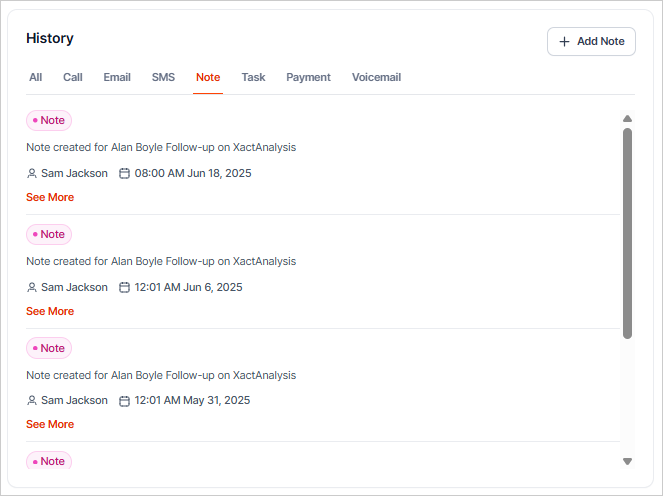This screenshot has width=663, height=496.
Task: Expand the Jun 6 note with See More
Action: [x=50, y=311]
